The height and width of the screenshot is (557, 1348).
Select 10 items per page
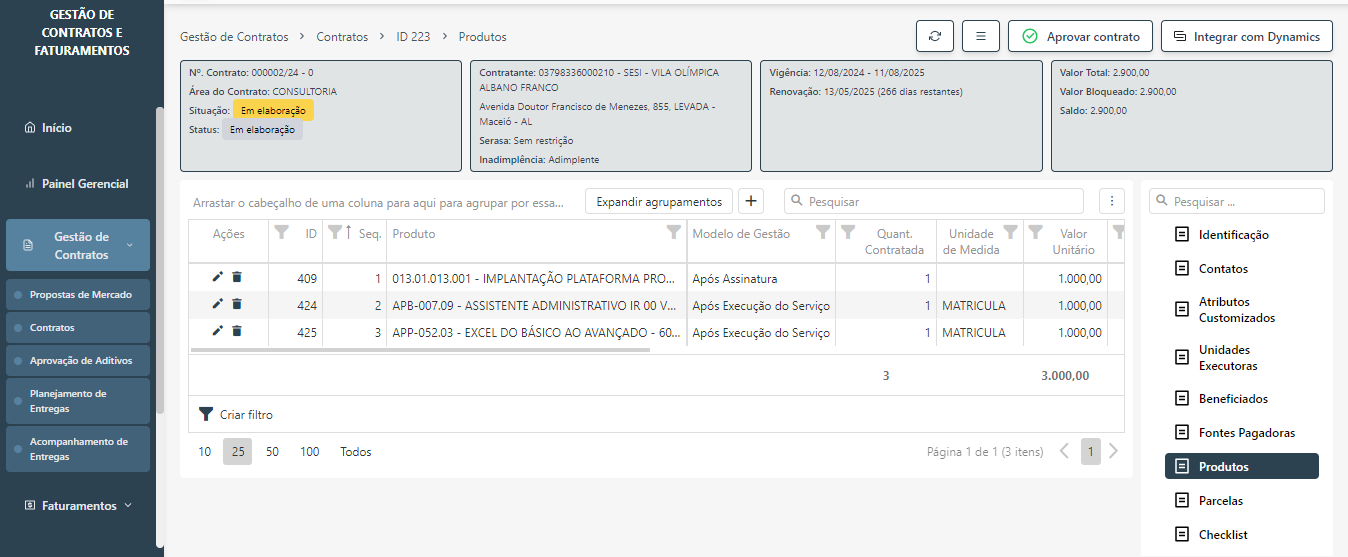(x=204, y=452)
